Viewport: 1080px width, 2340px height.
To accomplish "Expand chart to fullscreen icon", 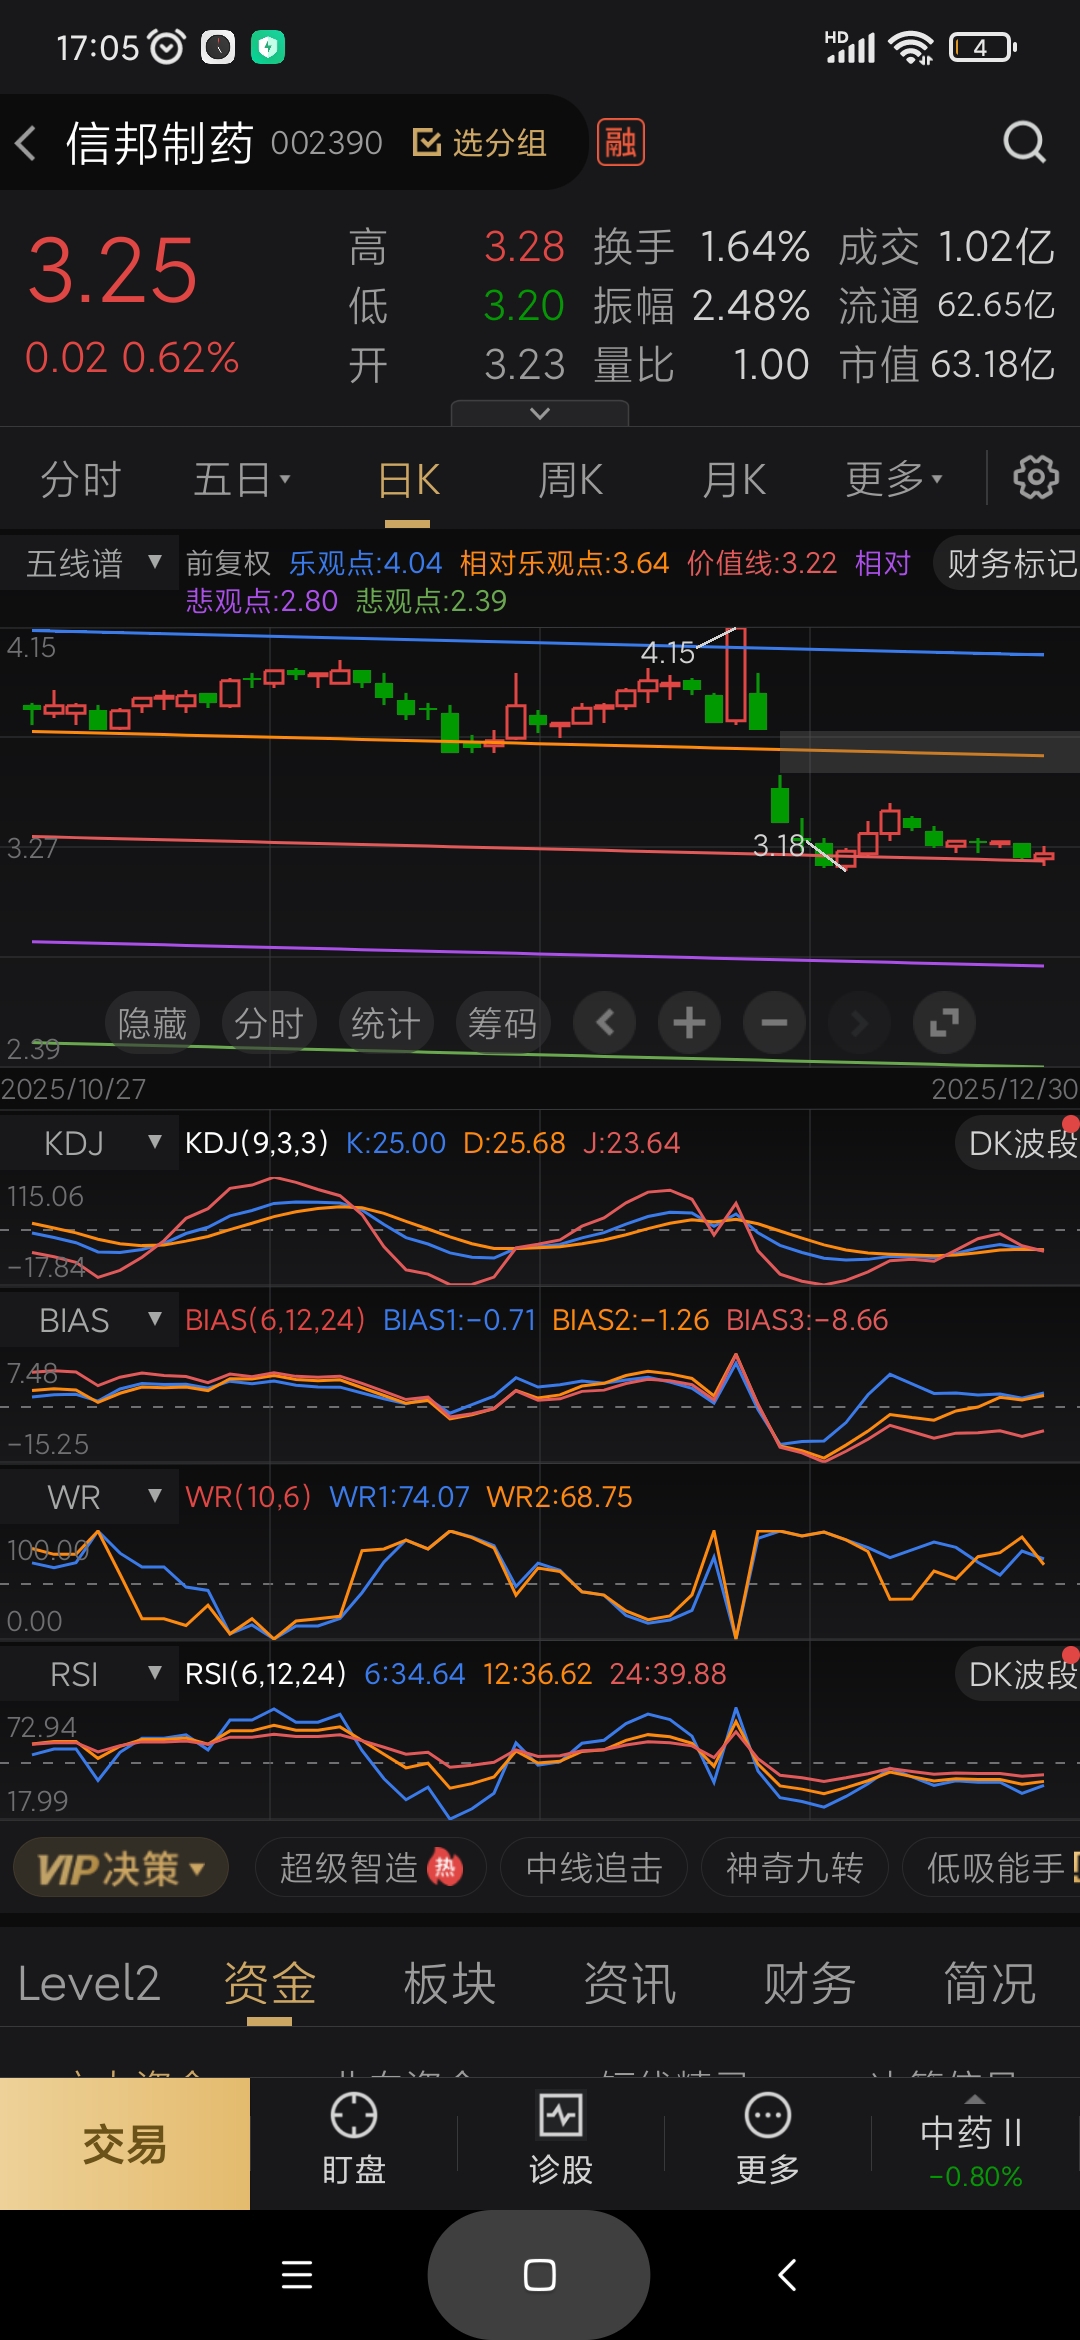I will tap(944, 1023).
